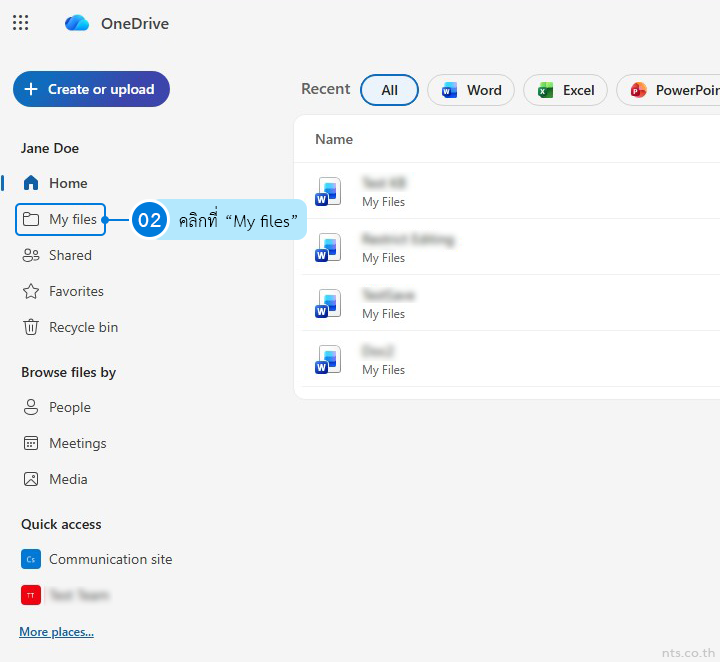Filter recent files by Excel
This screenshot has height=662, width=720.
point(565,90)
